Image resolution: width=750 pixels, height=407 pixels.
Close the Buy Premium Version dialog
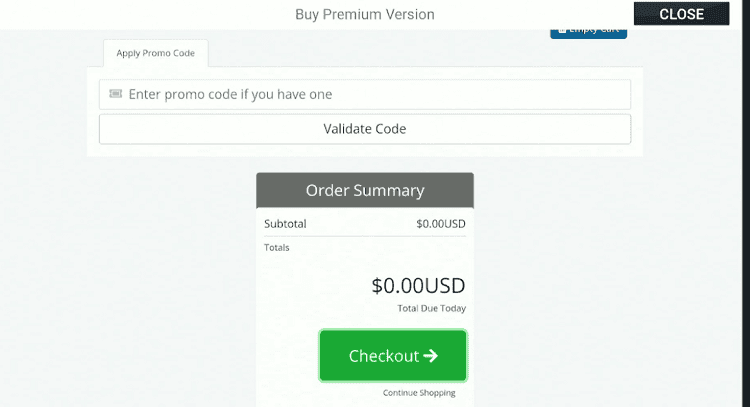682,14
